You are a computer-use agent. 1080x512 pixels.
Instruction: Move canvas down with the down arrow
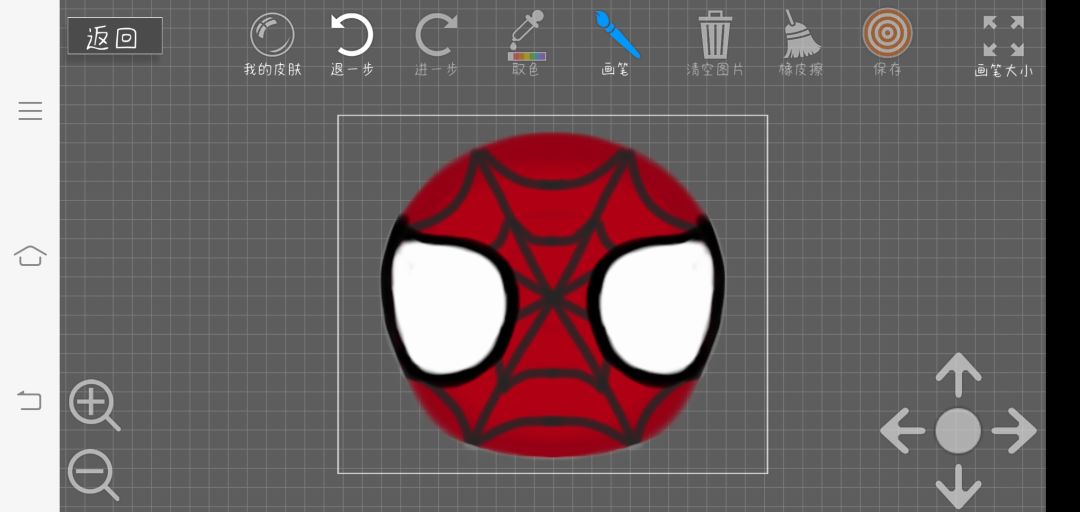(958, 487)
